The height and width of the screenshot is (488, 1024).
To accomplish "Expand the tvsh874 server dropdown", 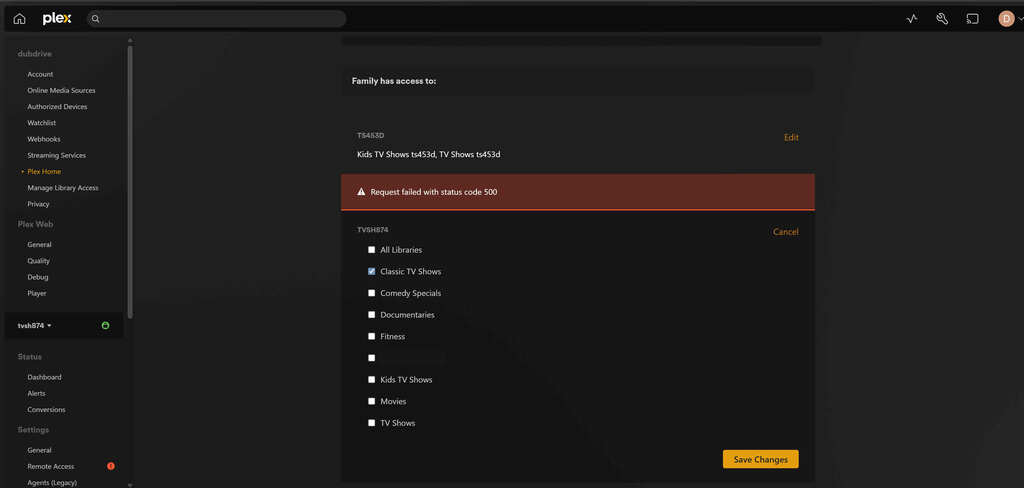I will [x=35, y=325].
